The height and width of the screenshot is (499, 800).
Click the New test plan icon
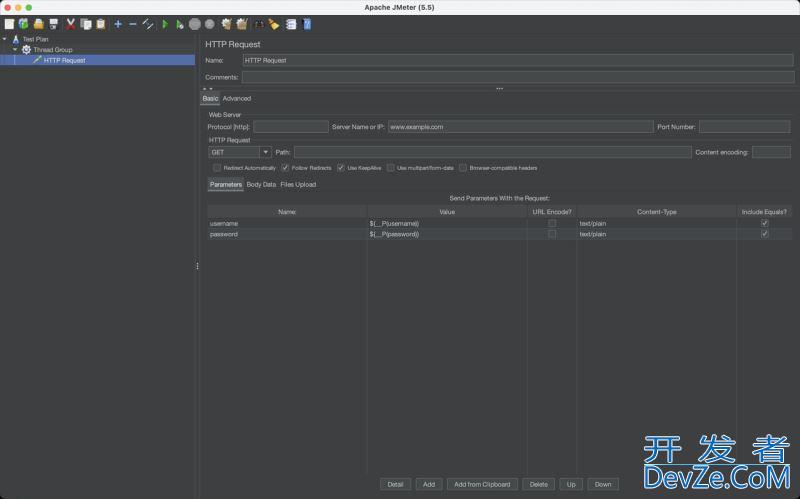[x=9, y=24]
